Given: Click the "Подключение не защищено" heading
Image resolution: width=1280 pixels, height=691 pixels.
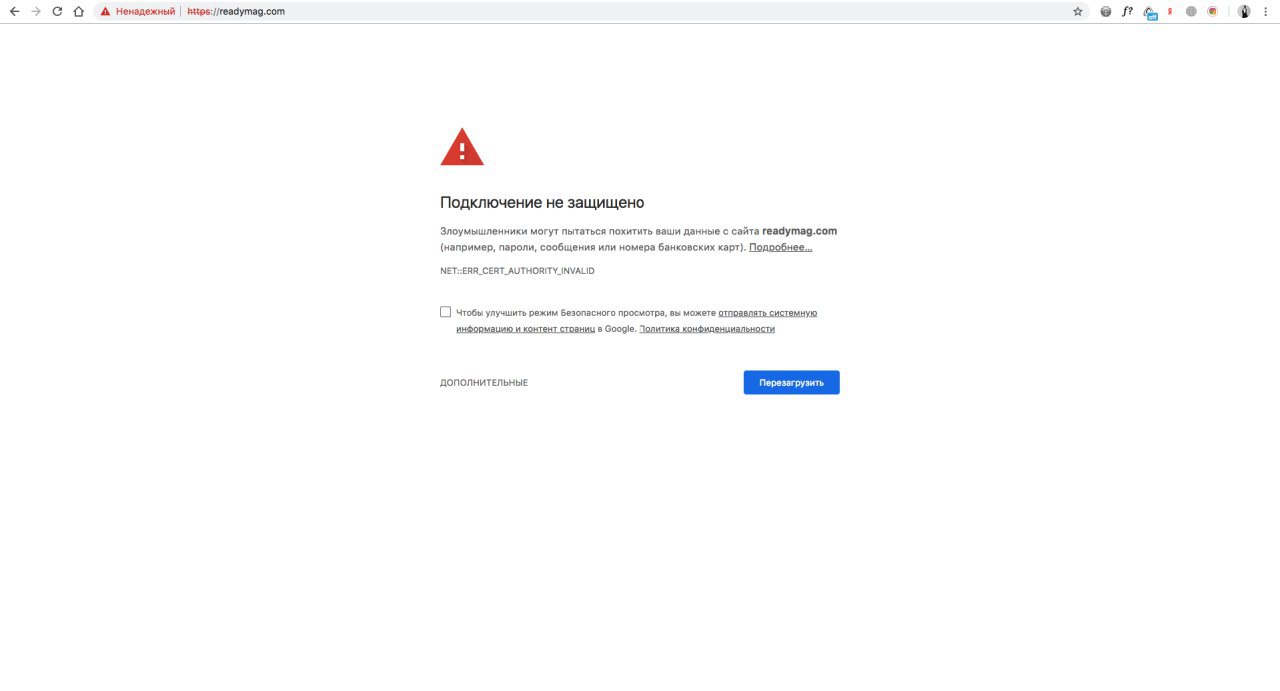Looking at the screenshot, I should click(x=542, y=203).
